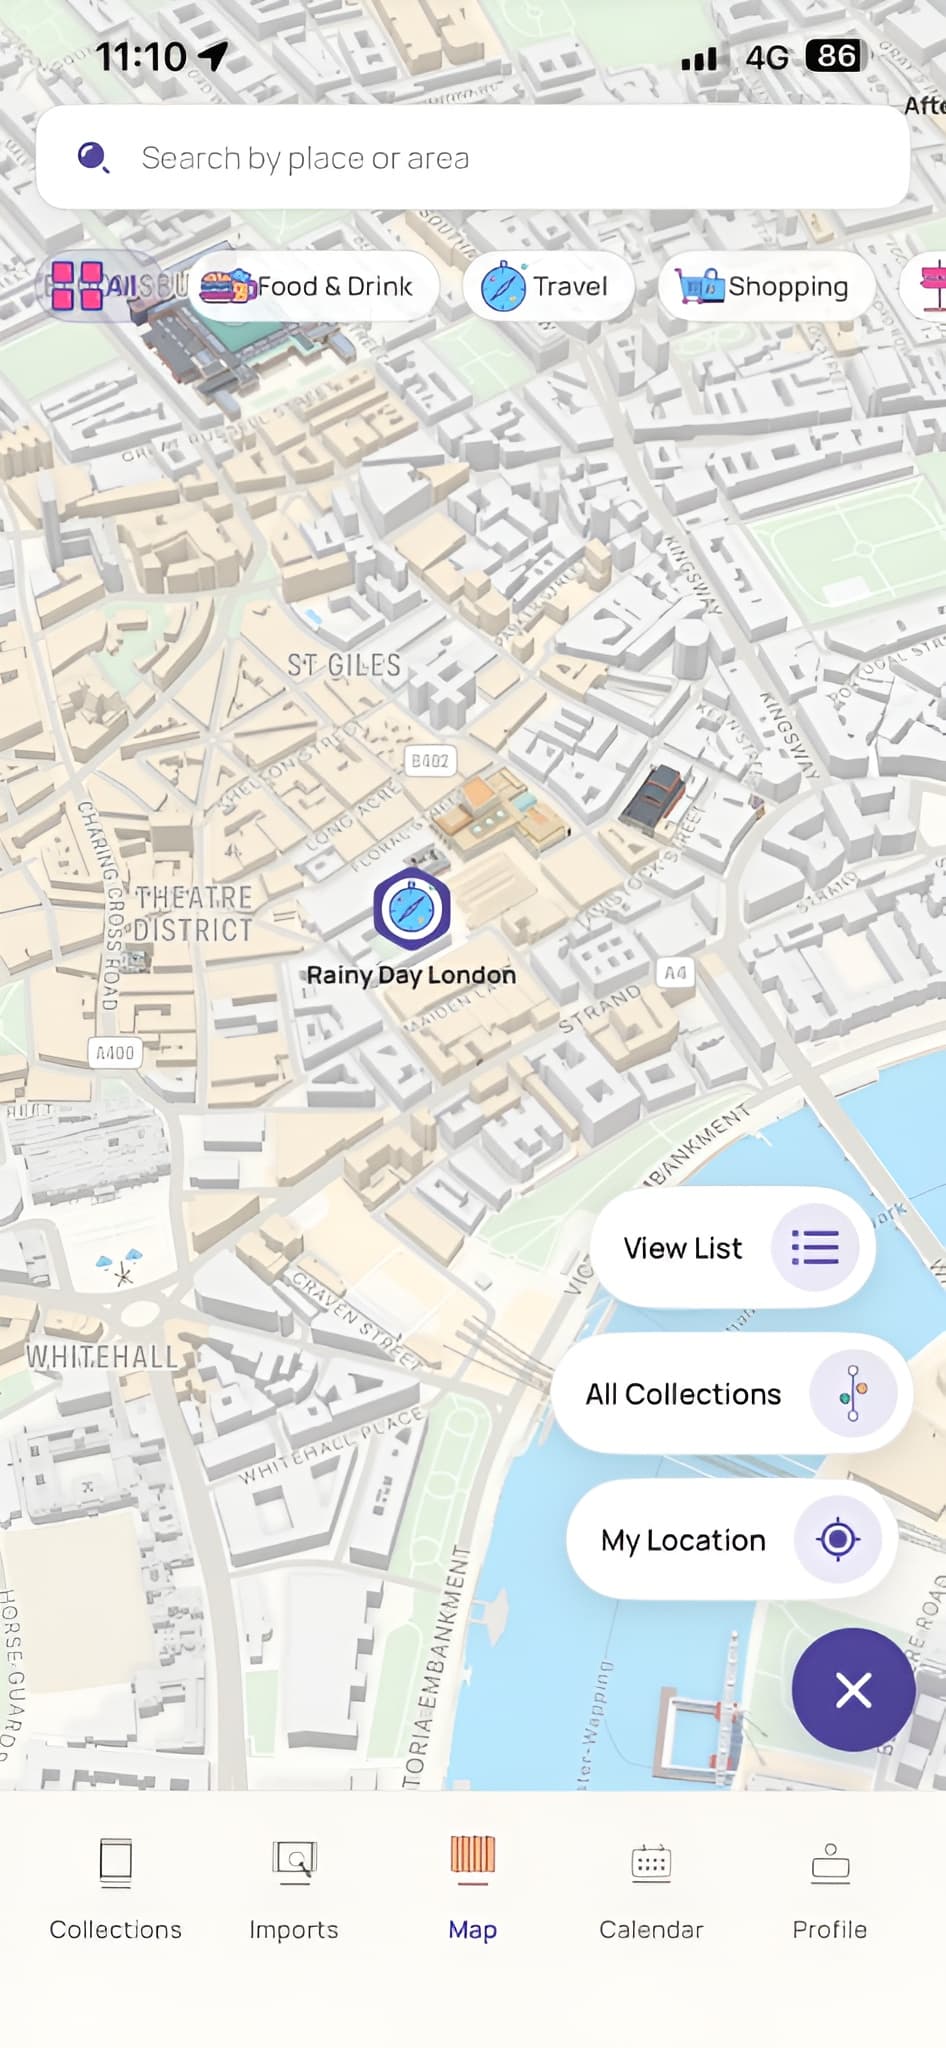Tap the Rainy Day London compass pin

point(411,909)
